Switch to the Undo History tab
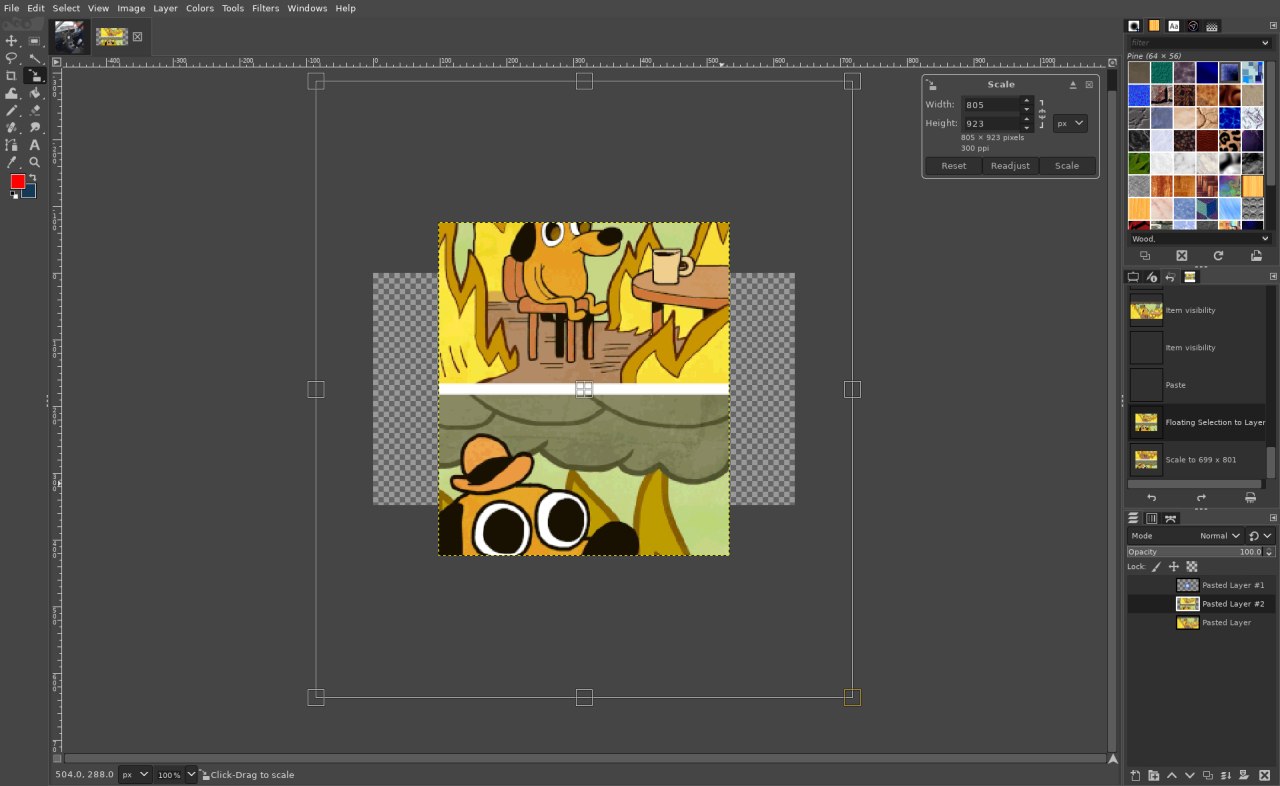This screenshot has width=1280, height=786. [1171, 277]
